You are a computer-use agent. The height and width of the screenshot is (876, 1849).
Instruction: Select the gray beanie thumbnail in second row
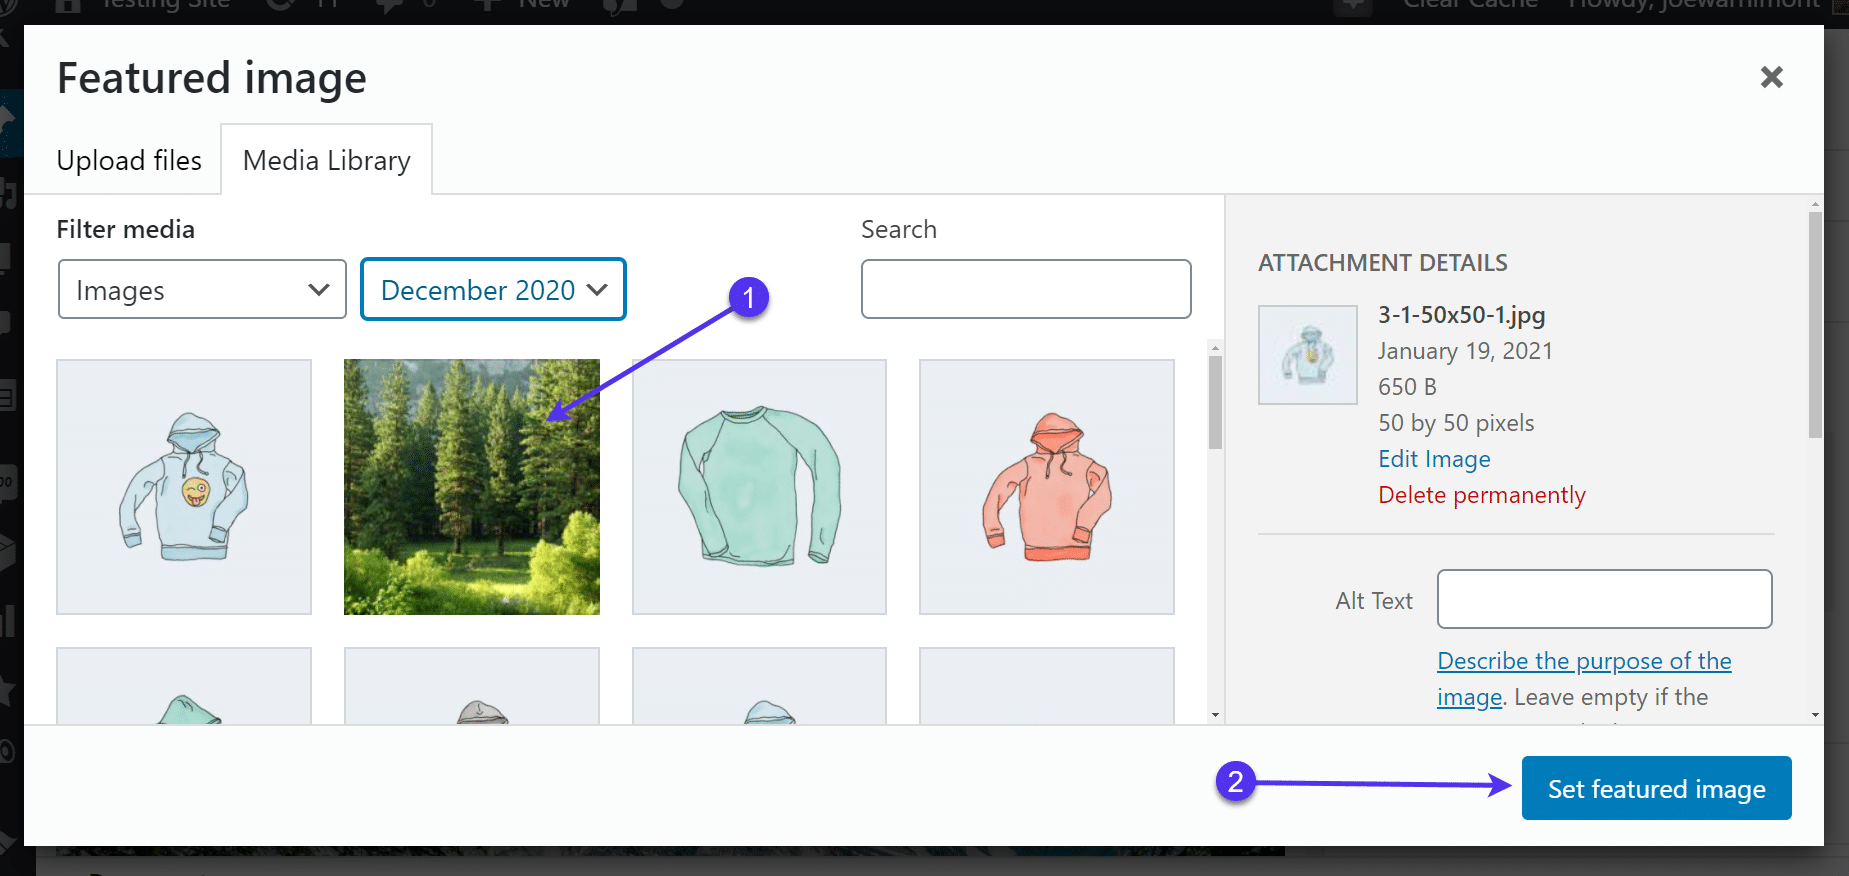[x=471, y=690]
